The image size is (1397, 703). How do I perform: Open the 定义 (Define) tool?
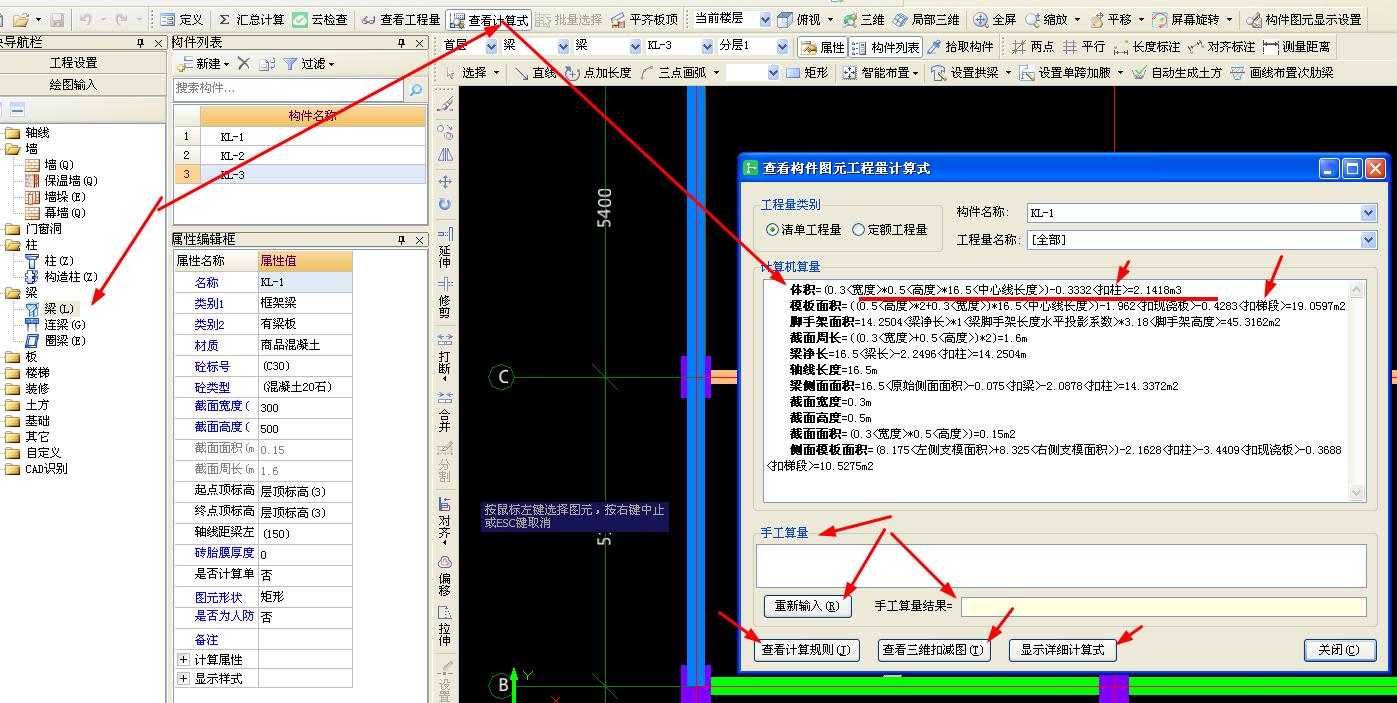181,20
